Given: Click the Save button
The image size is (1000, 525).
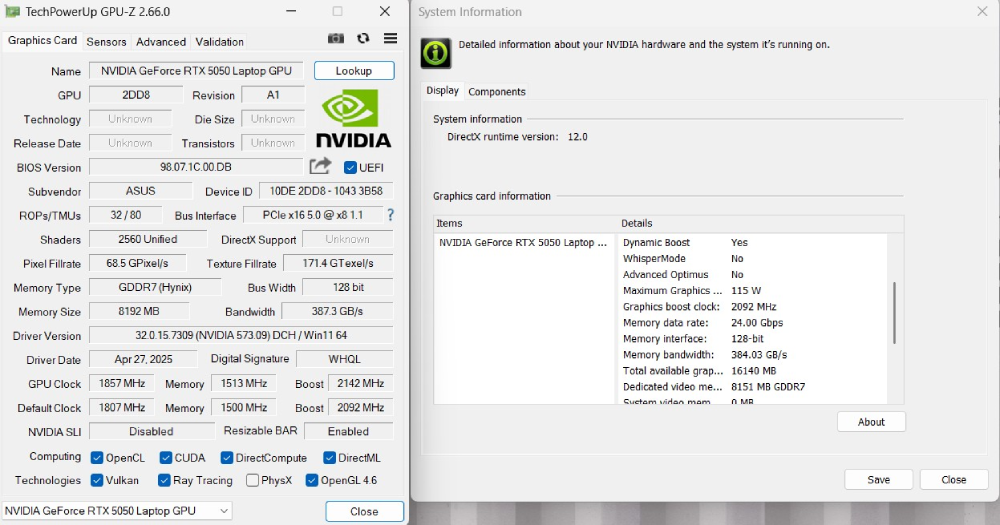Looking at the screenshot, I should coord(878,480).
